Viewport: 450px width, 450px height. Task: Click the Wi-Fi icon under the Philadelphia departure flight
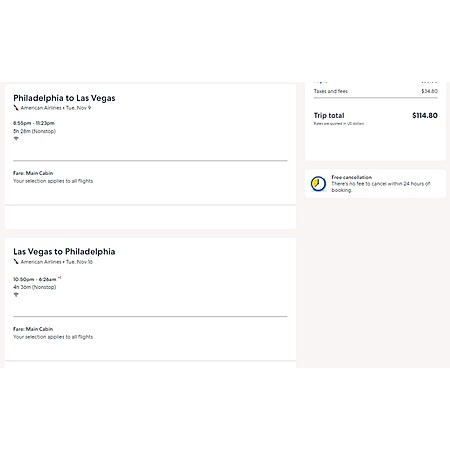(x=16, y=139)
